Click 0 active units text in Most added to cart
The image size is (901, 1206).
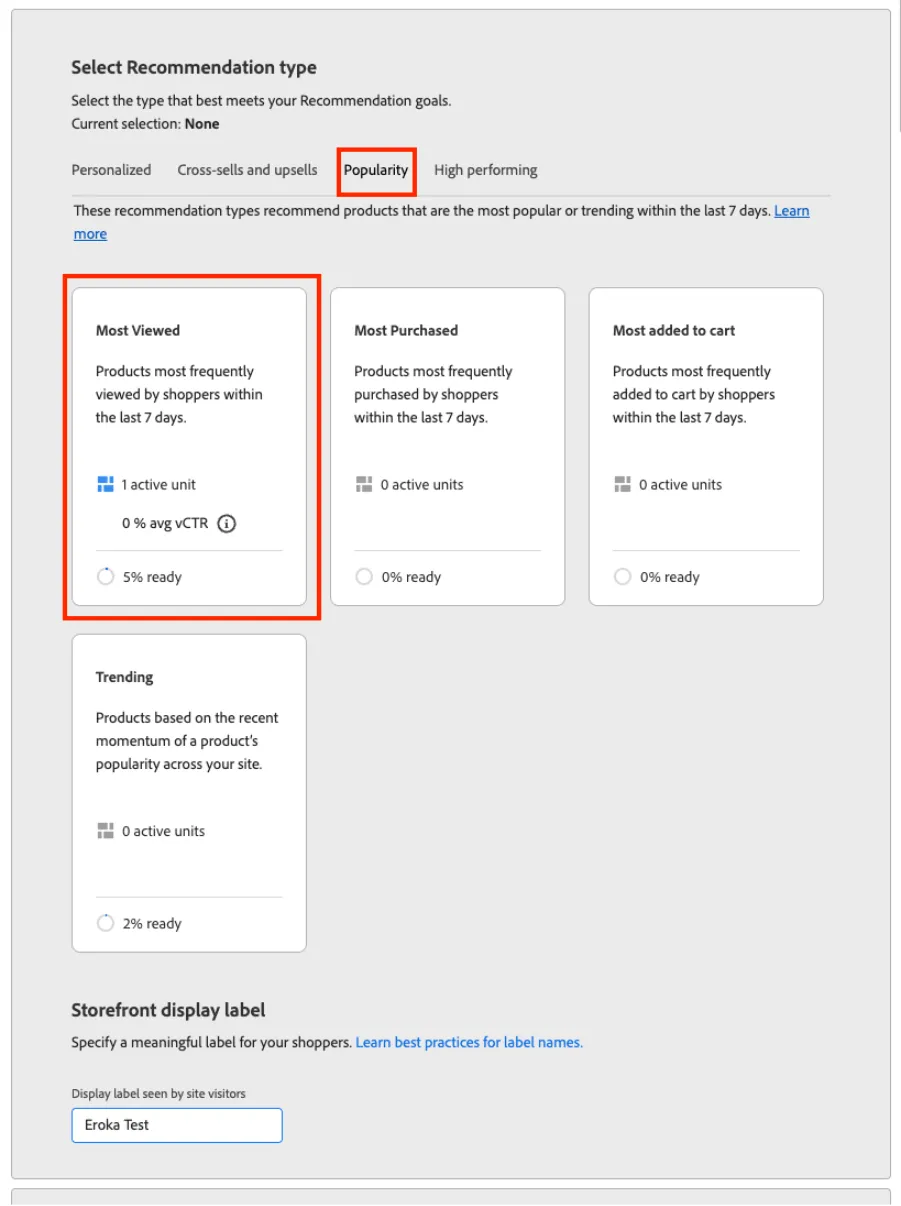tap(680, 485)
